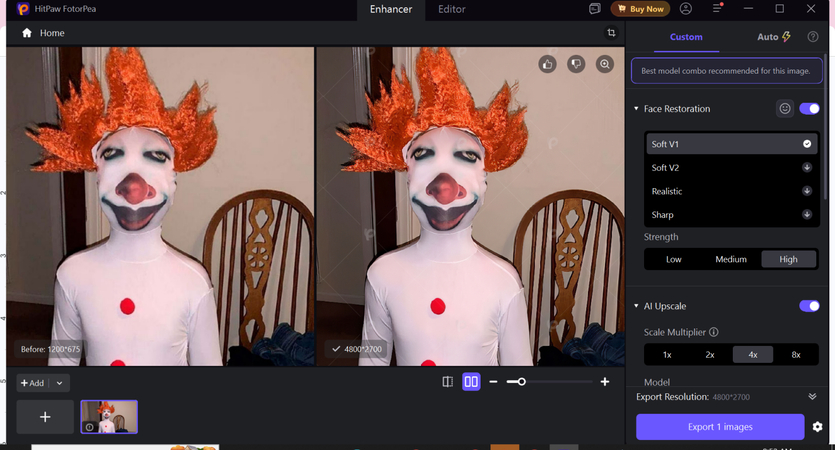835x450 pixels.
Task: Toggle AI Upscale switch
Action: coord(809,306)
